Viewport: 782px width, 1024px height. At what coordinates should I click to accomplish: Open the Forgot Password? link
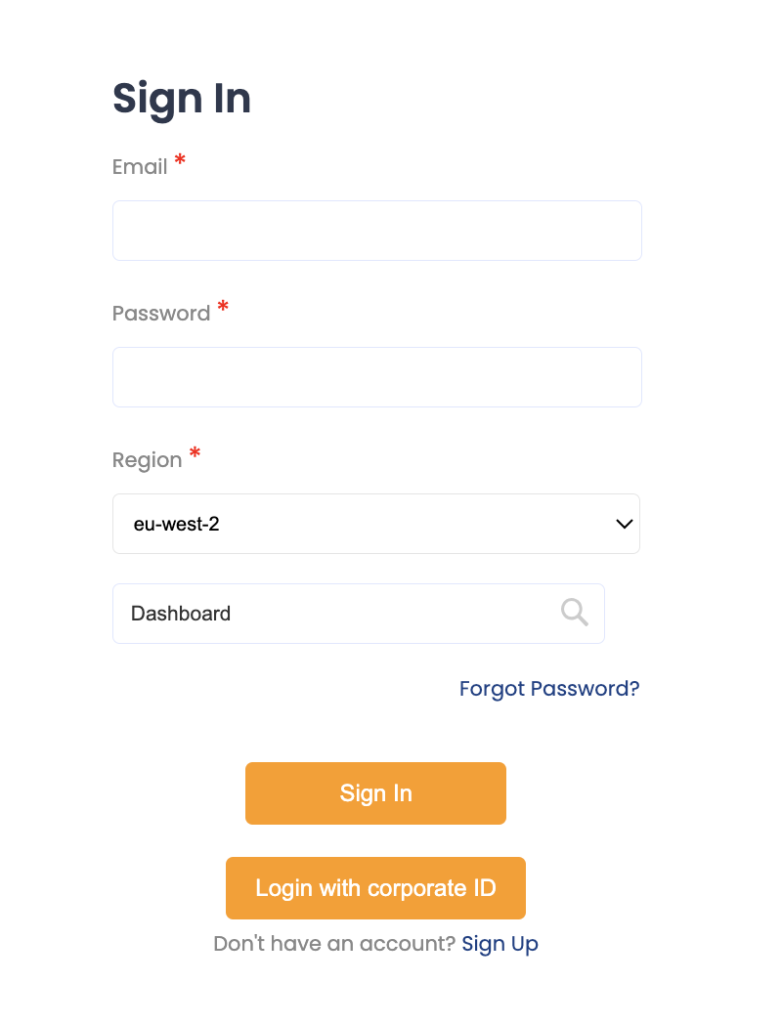(x=549, y=688)
